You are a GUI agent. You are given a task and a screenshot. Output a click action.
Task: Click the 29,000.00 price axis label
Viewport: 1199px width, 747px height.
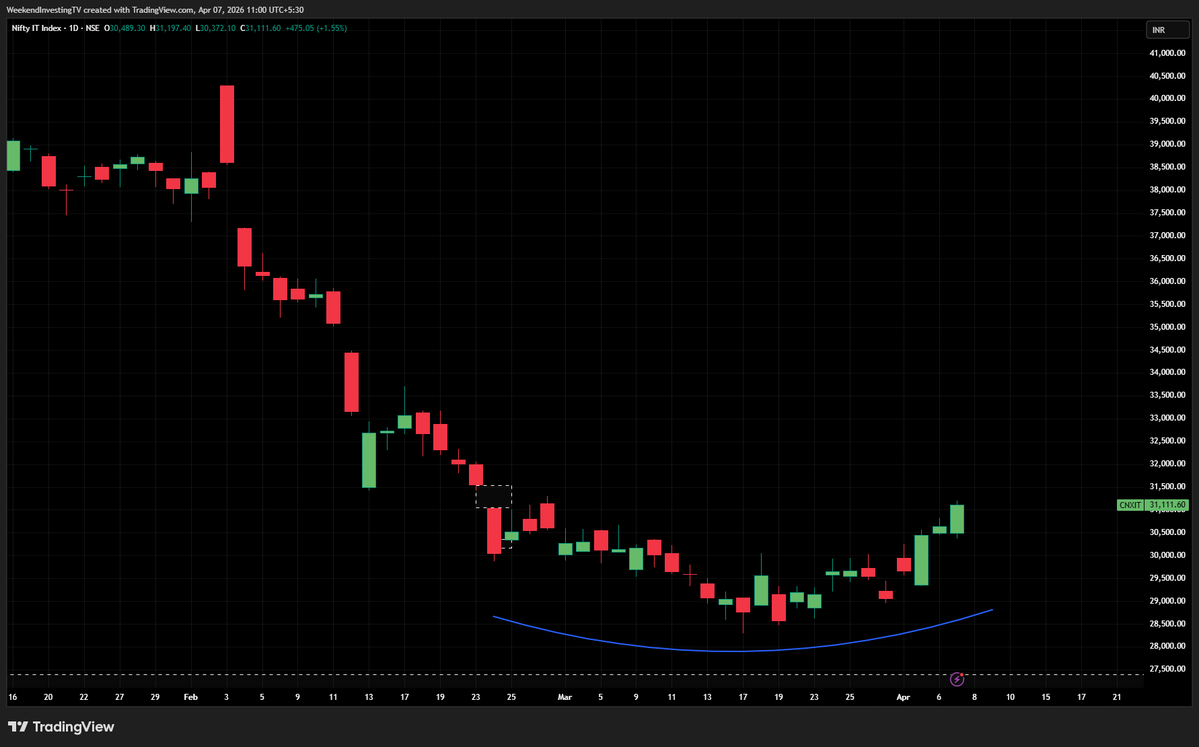pyautogui.click(x=1167, y=601)
